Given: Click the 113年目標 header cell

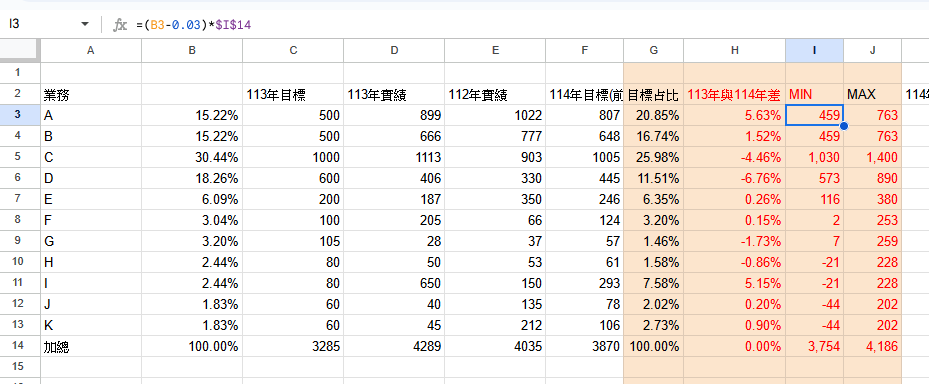Looking at the screenshot, I should click(x=293, y=94).
